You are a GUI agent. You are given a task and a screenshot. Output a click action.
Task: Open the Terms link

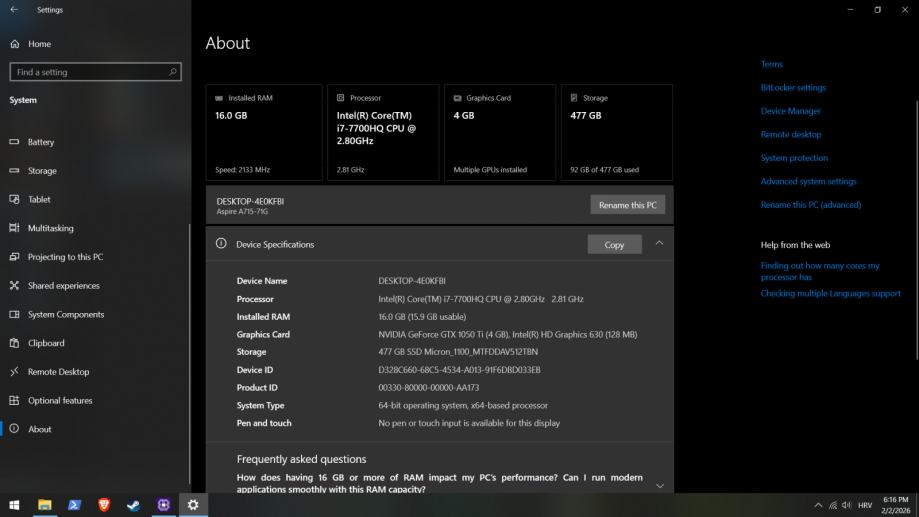[771, 64]
